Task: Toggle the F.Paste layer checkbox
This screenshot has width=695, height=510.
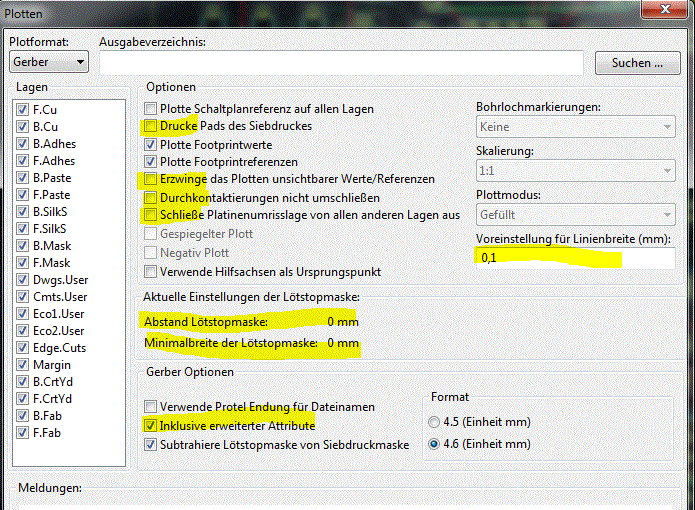Action: tap(22, 195)
